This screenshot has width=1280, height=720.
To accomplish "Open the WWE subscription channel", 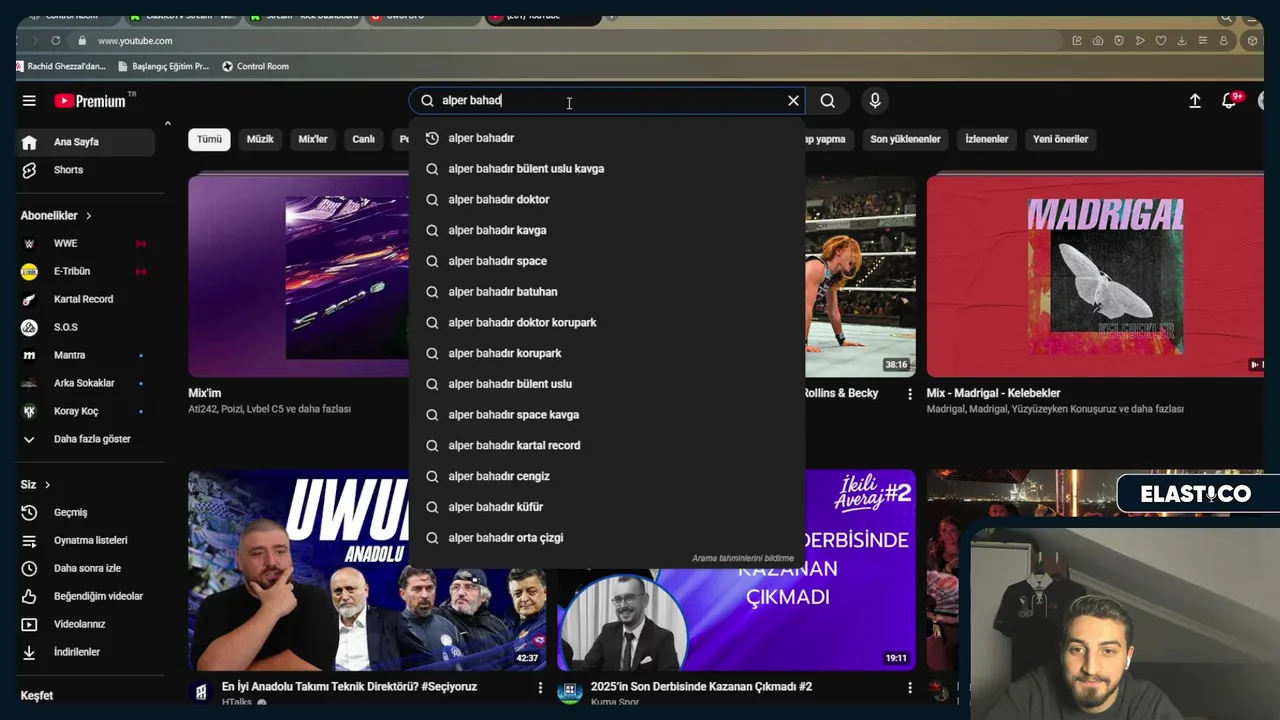I will (87, 244).
